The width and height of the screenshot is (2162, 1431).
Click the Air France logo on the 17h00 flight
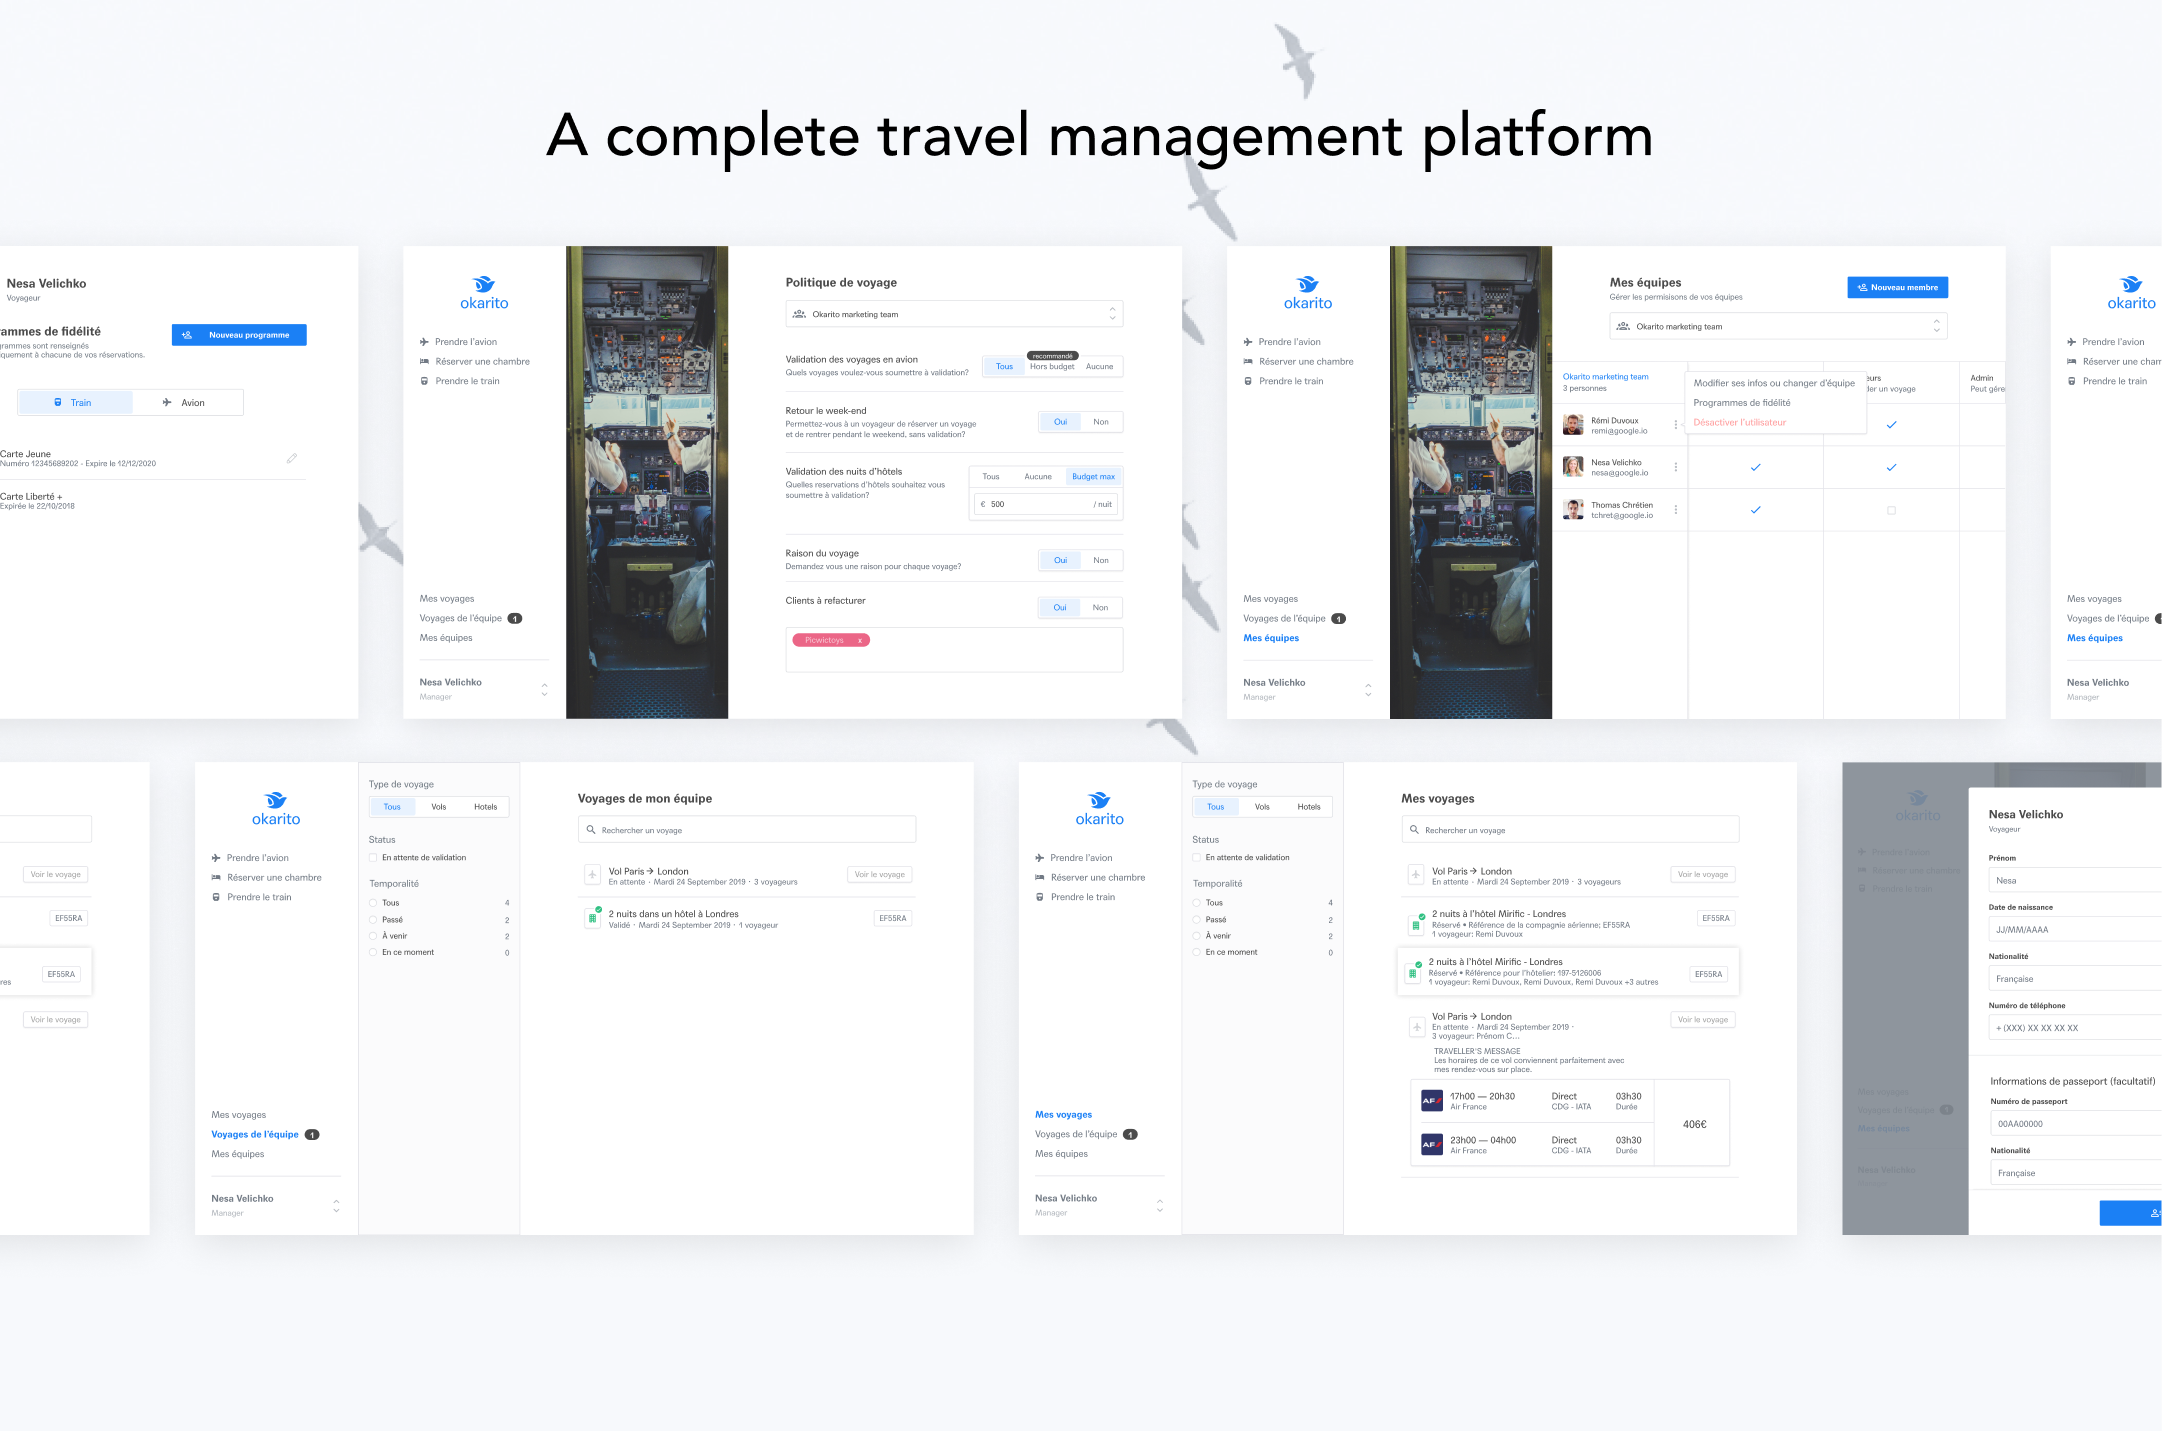pyautogui.click(x=1431, y=1100)
